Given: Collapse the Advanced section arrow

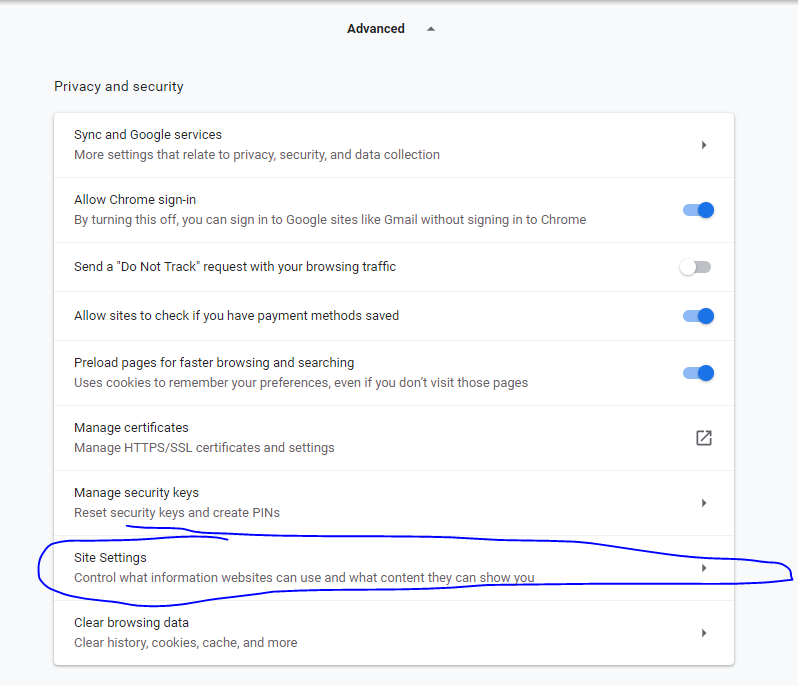Looking at the screenshot, I should [431, 29].
